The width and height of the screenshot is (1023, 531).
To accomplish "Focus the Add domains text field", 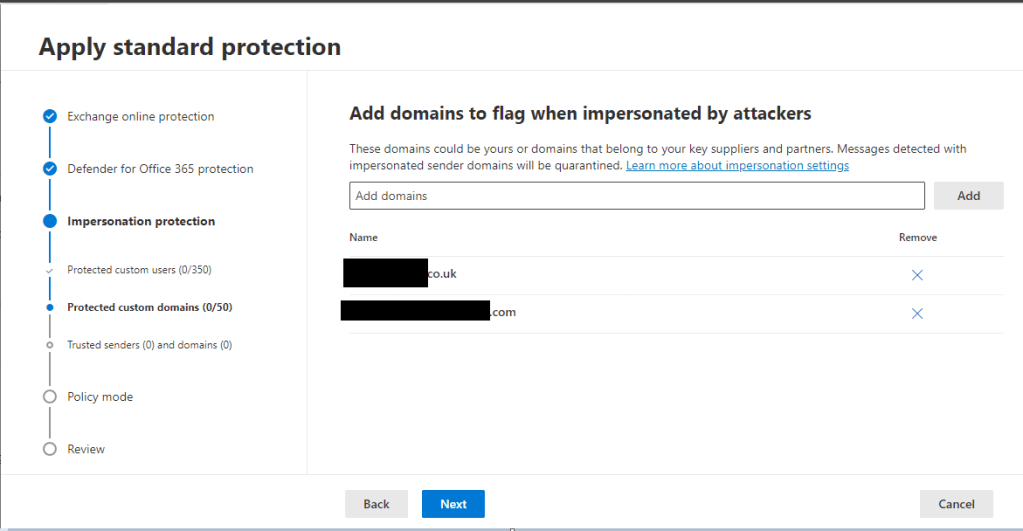I will [x=636, y=196].
